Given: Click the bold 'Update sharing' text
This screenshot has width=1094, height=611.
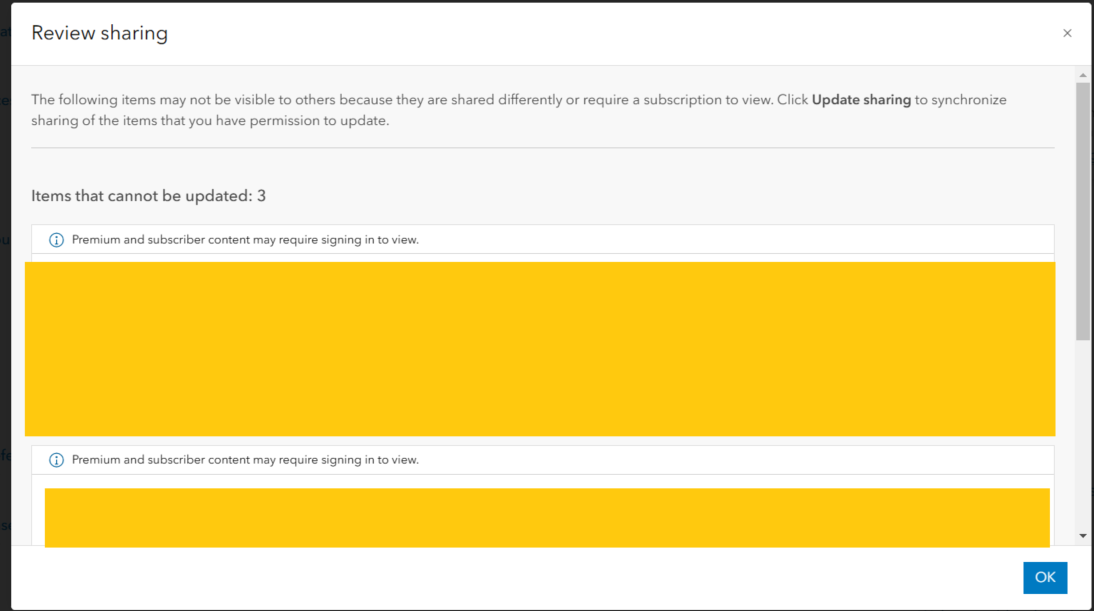Looking at the screenshot, I should (861, 100).
